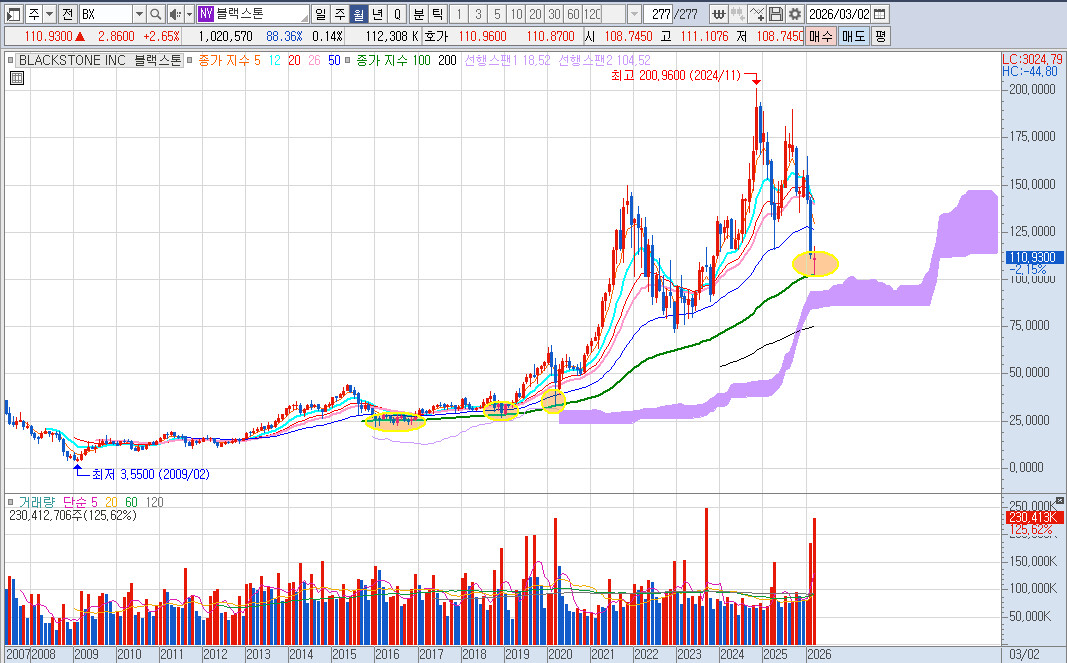
Task: Select the 월 monthly chart period
Action: [x=359, y=14]
